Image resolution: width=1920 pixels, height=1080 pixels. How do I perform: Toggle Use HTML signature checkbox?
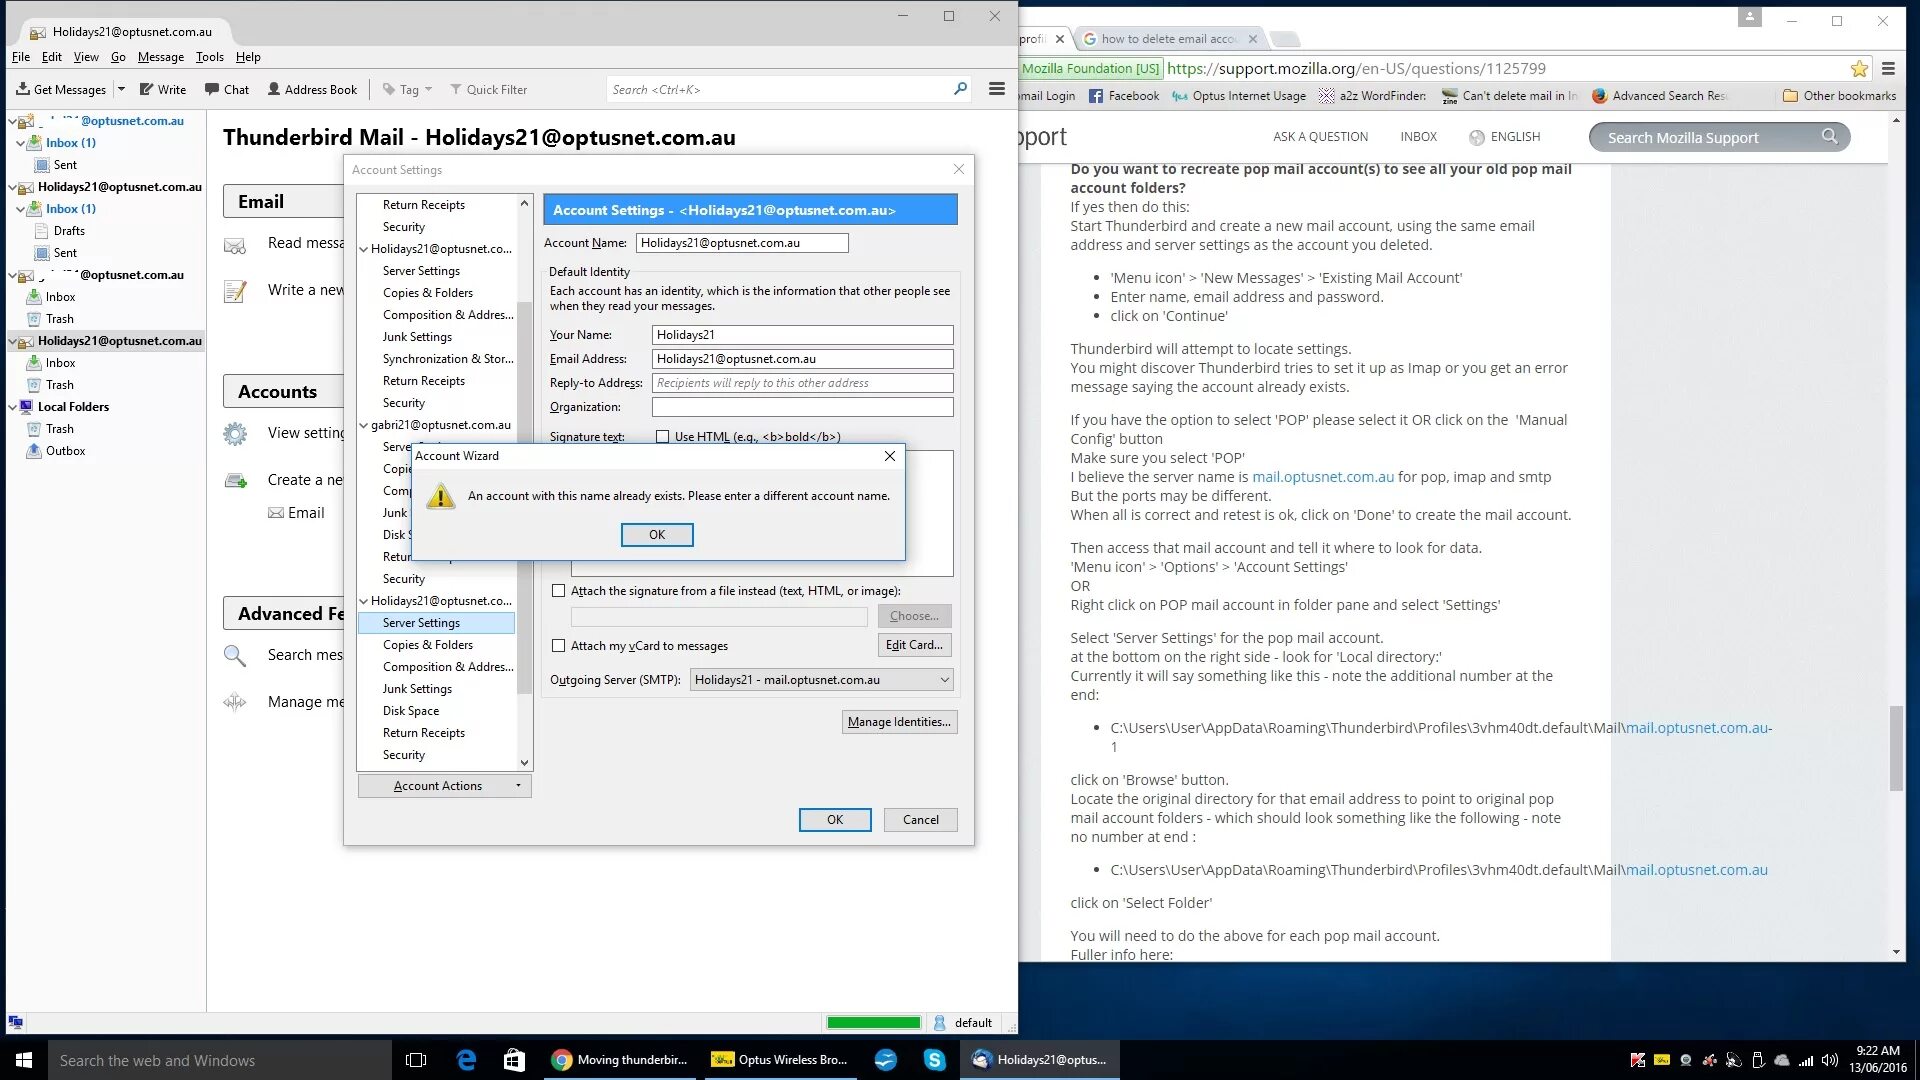click(x=663, y=436)
